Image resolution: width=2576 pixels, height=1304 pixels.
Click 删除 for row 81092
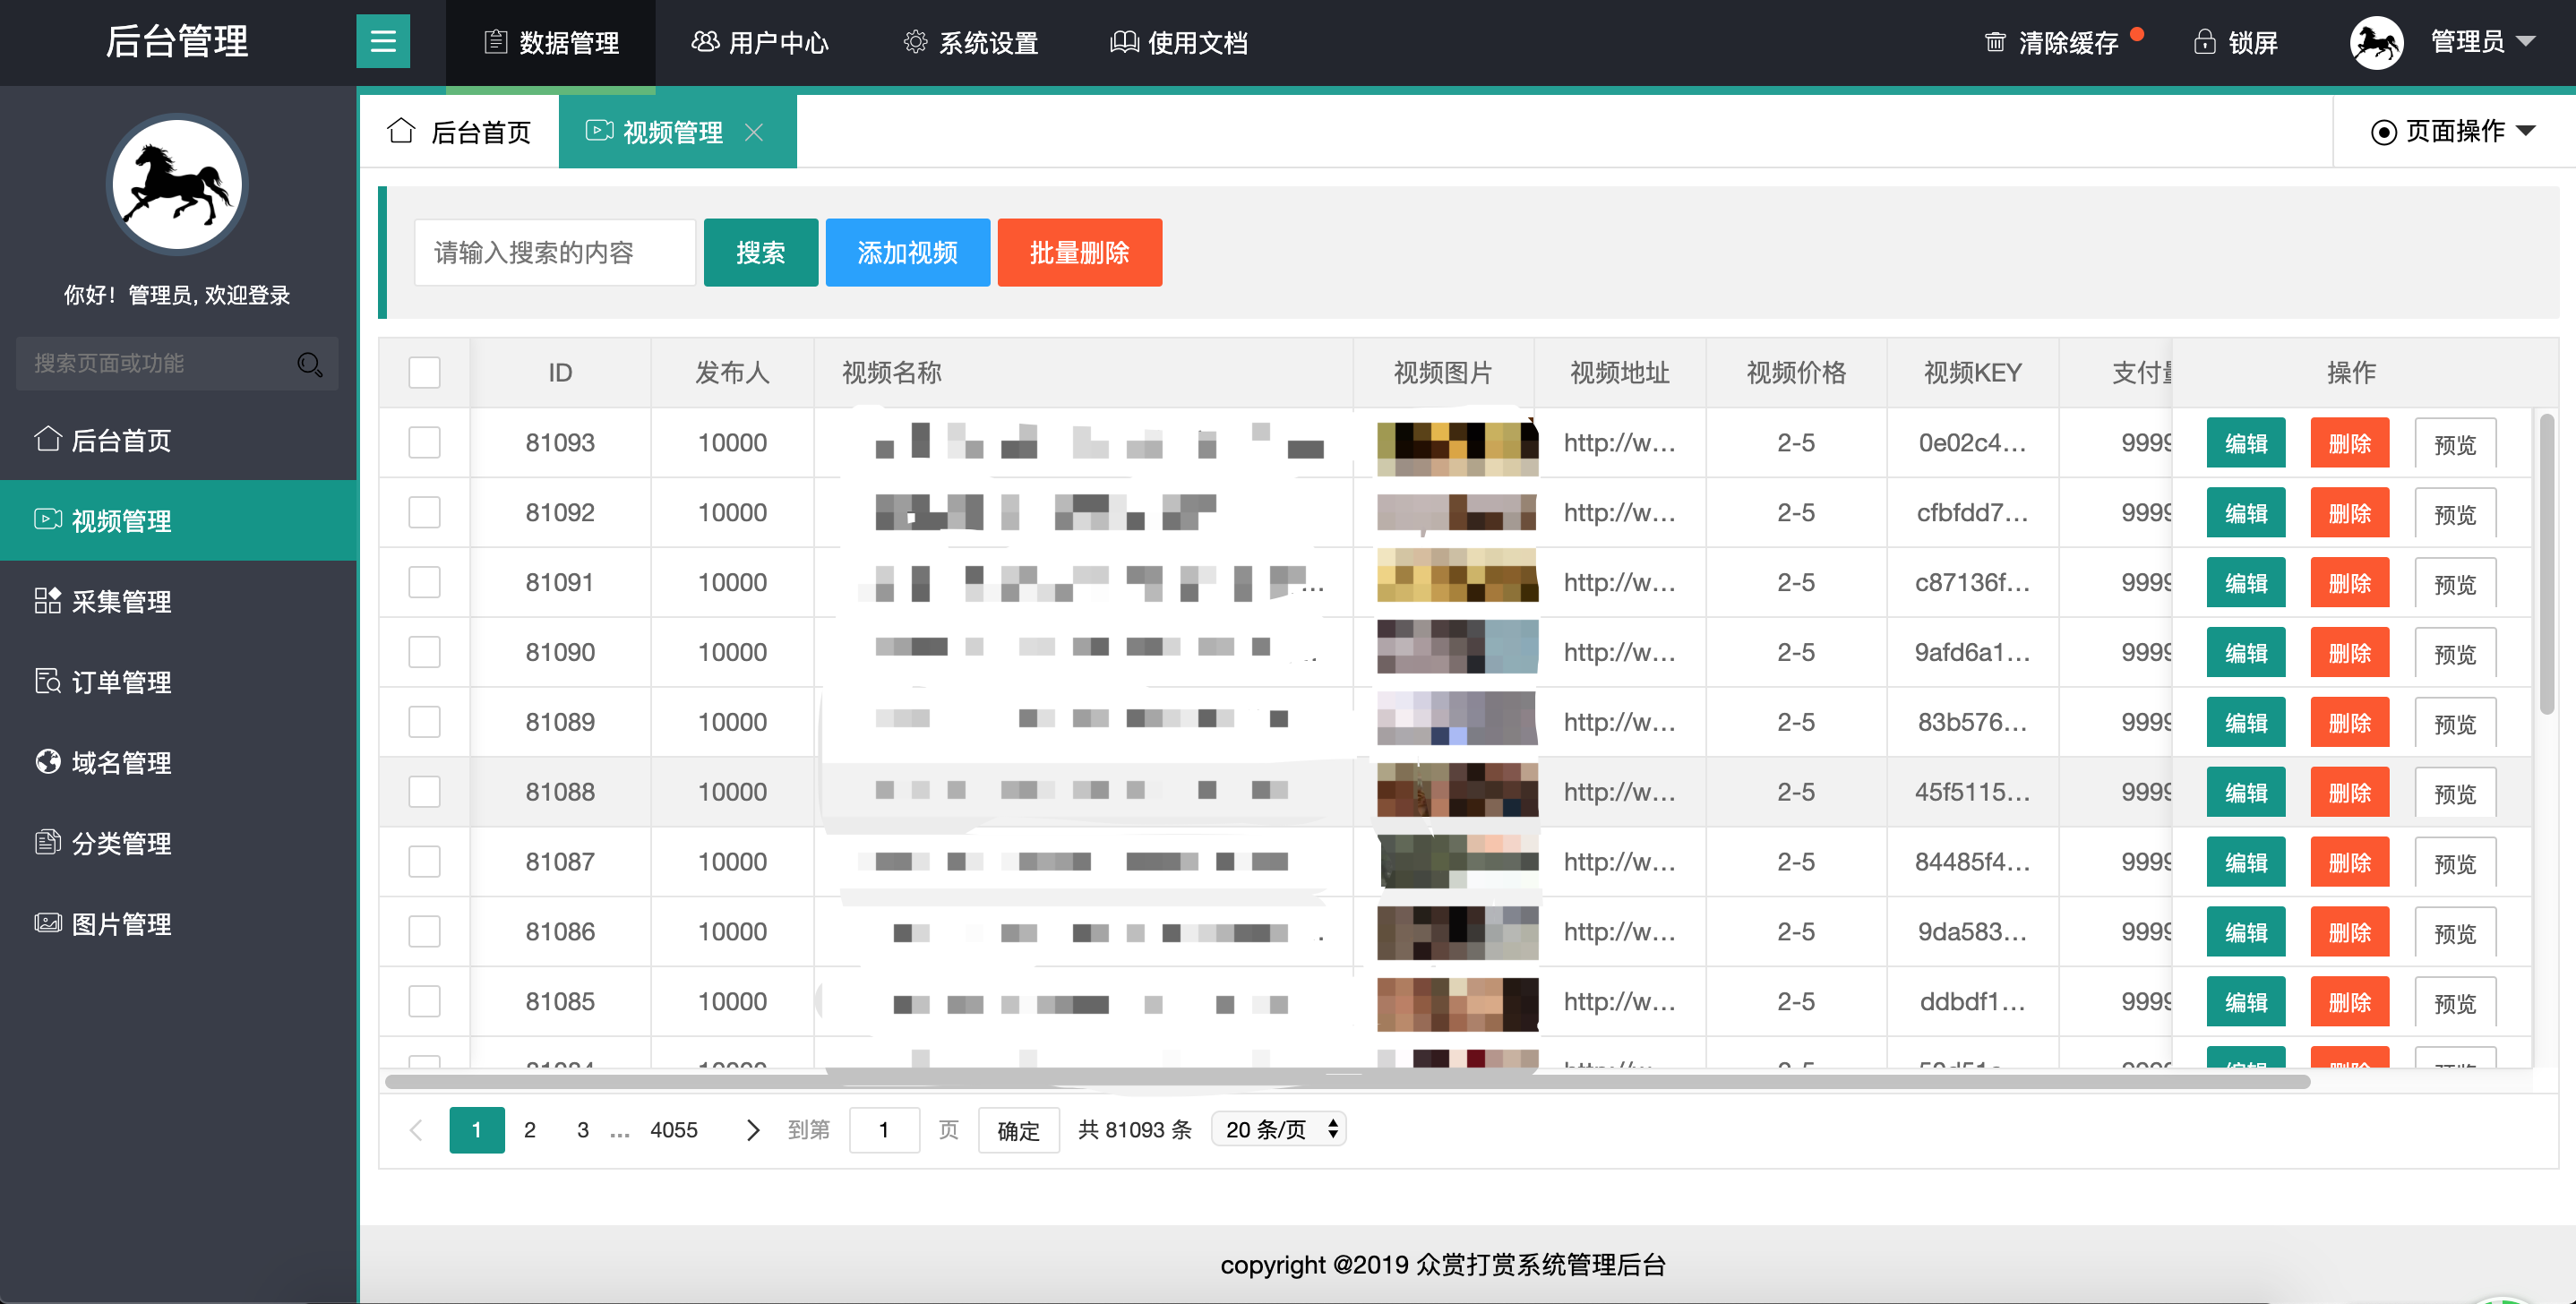pyautogui.click(x=2350, y=513)
